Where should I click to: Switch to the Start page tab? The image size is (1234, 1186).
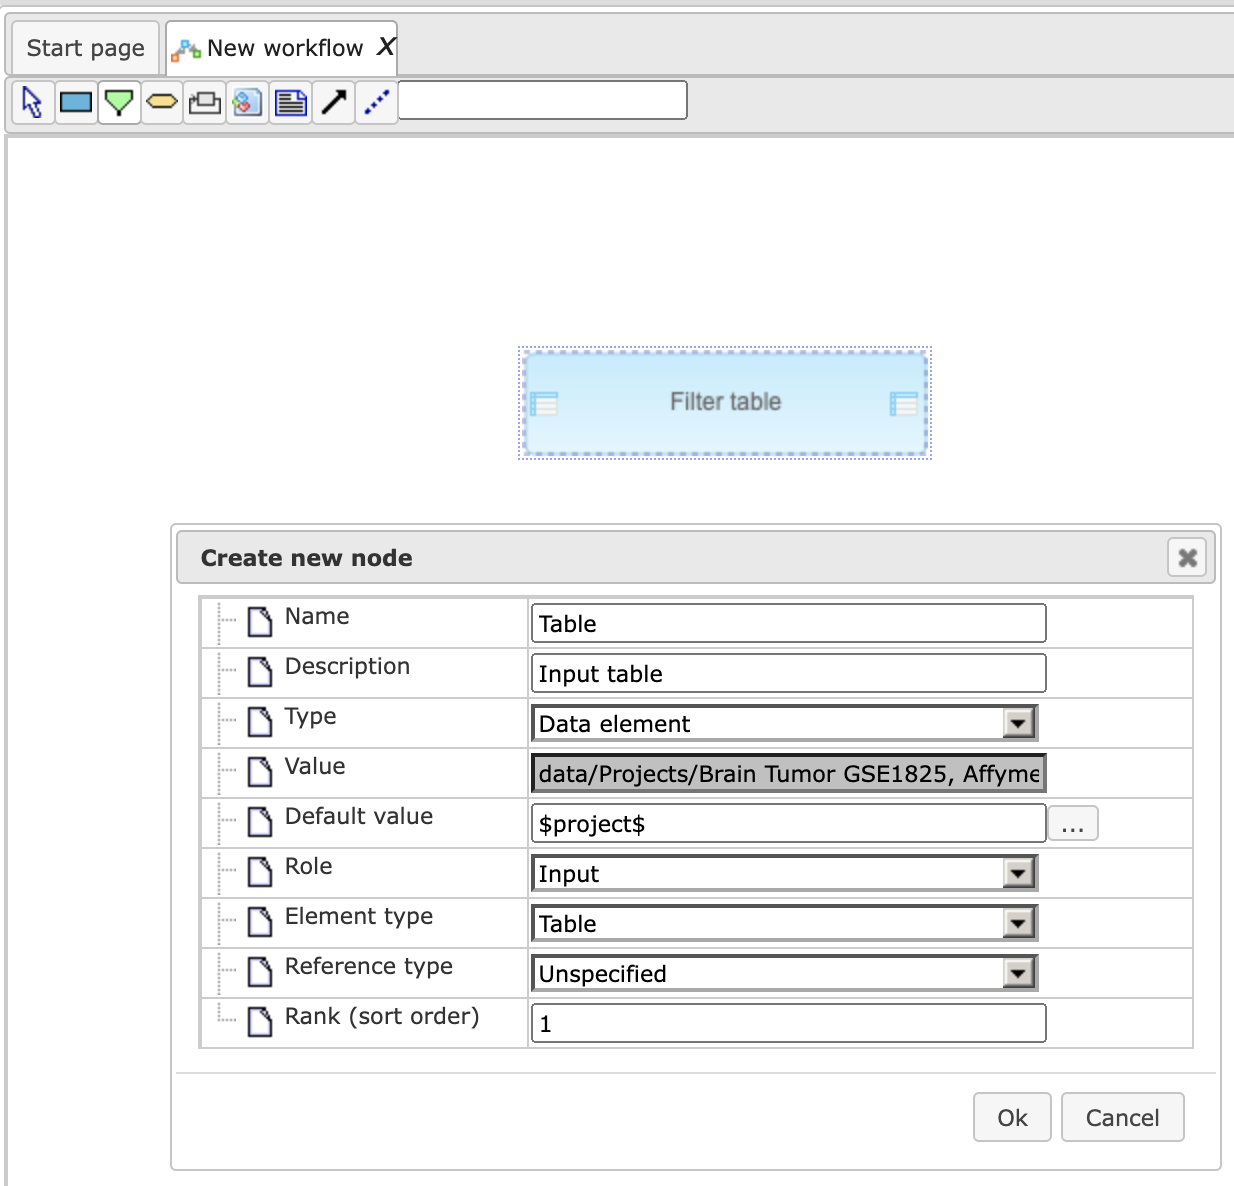pos(85,48)
